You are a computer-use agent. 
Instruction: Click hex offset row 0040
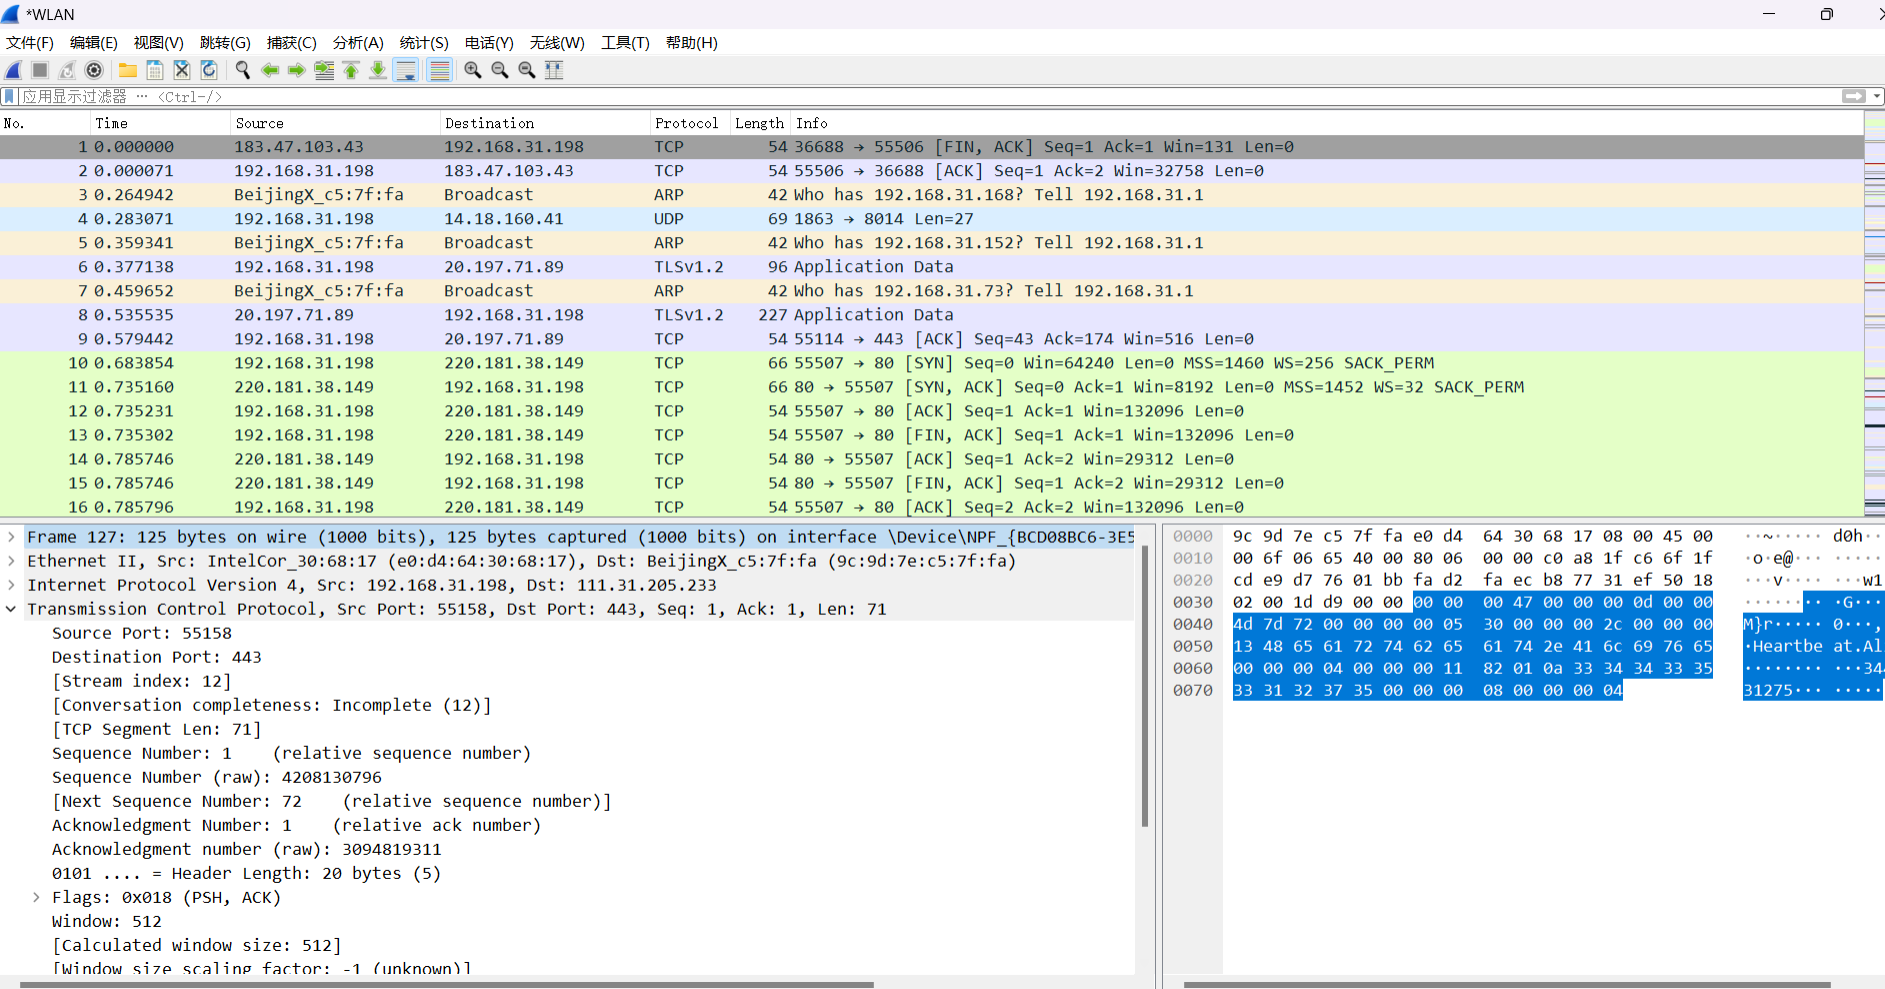coord(1193,624)
